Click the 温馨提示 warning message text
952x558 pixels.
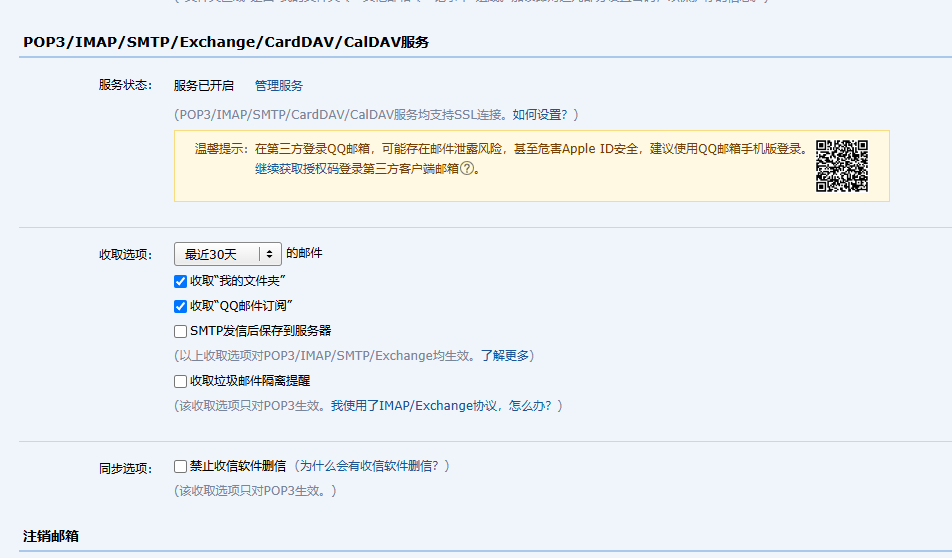coord(502,149)
